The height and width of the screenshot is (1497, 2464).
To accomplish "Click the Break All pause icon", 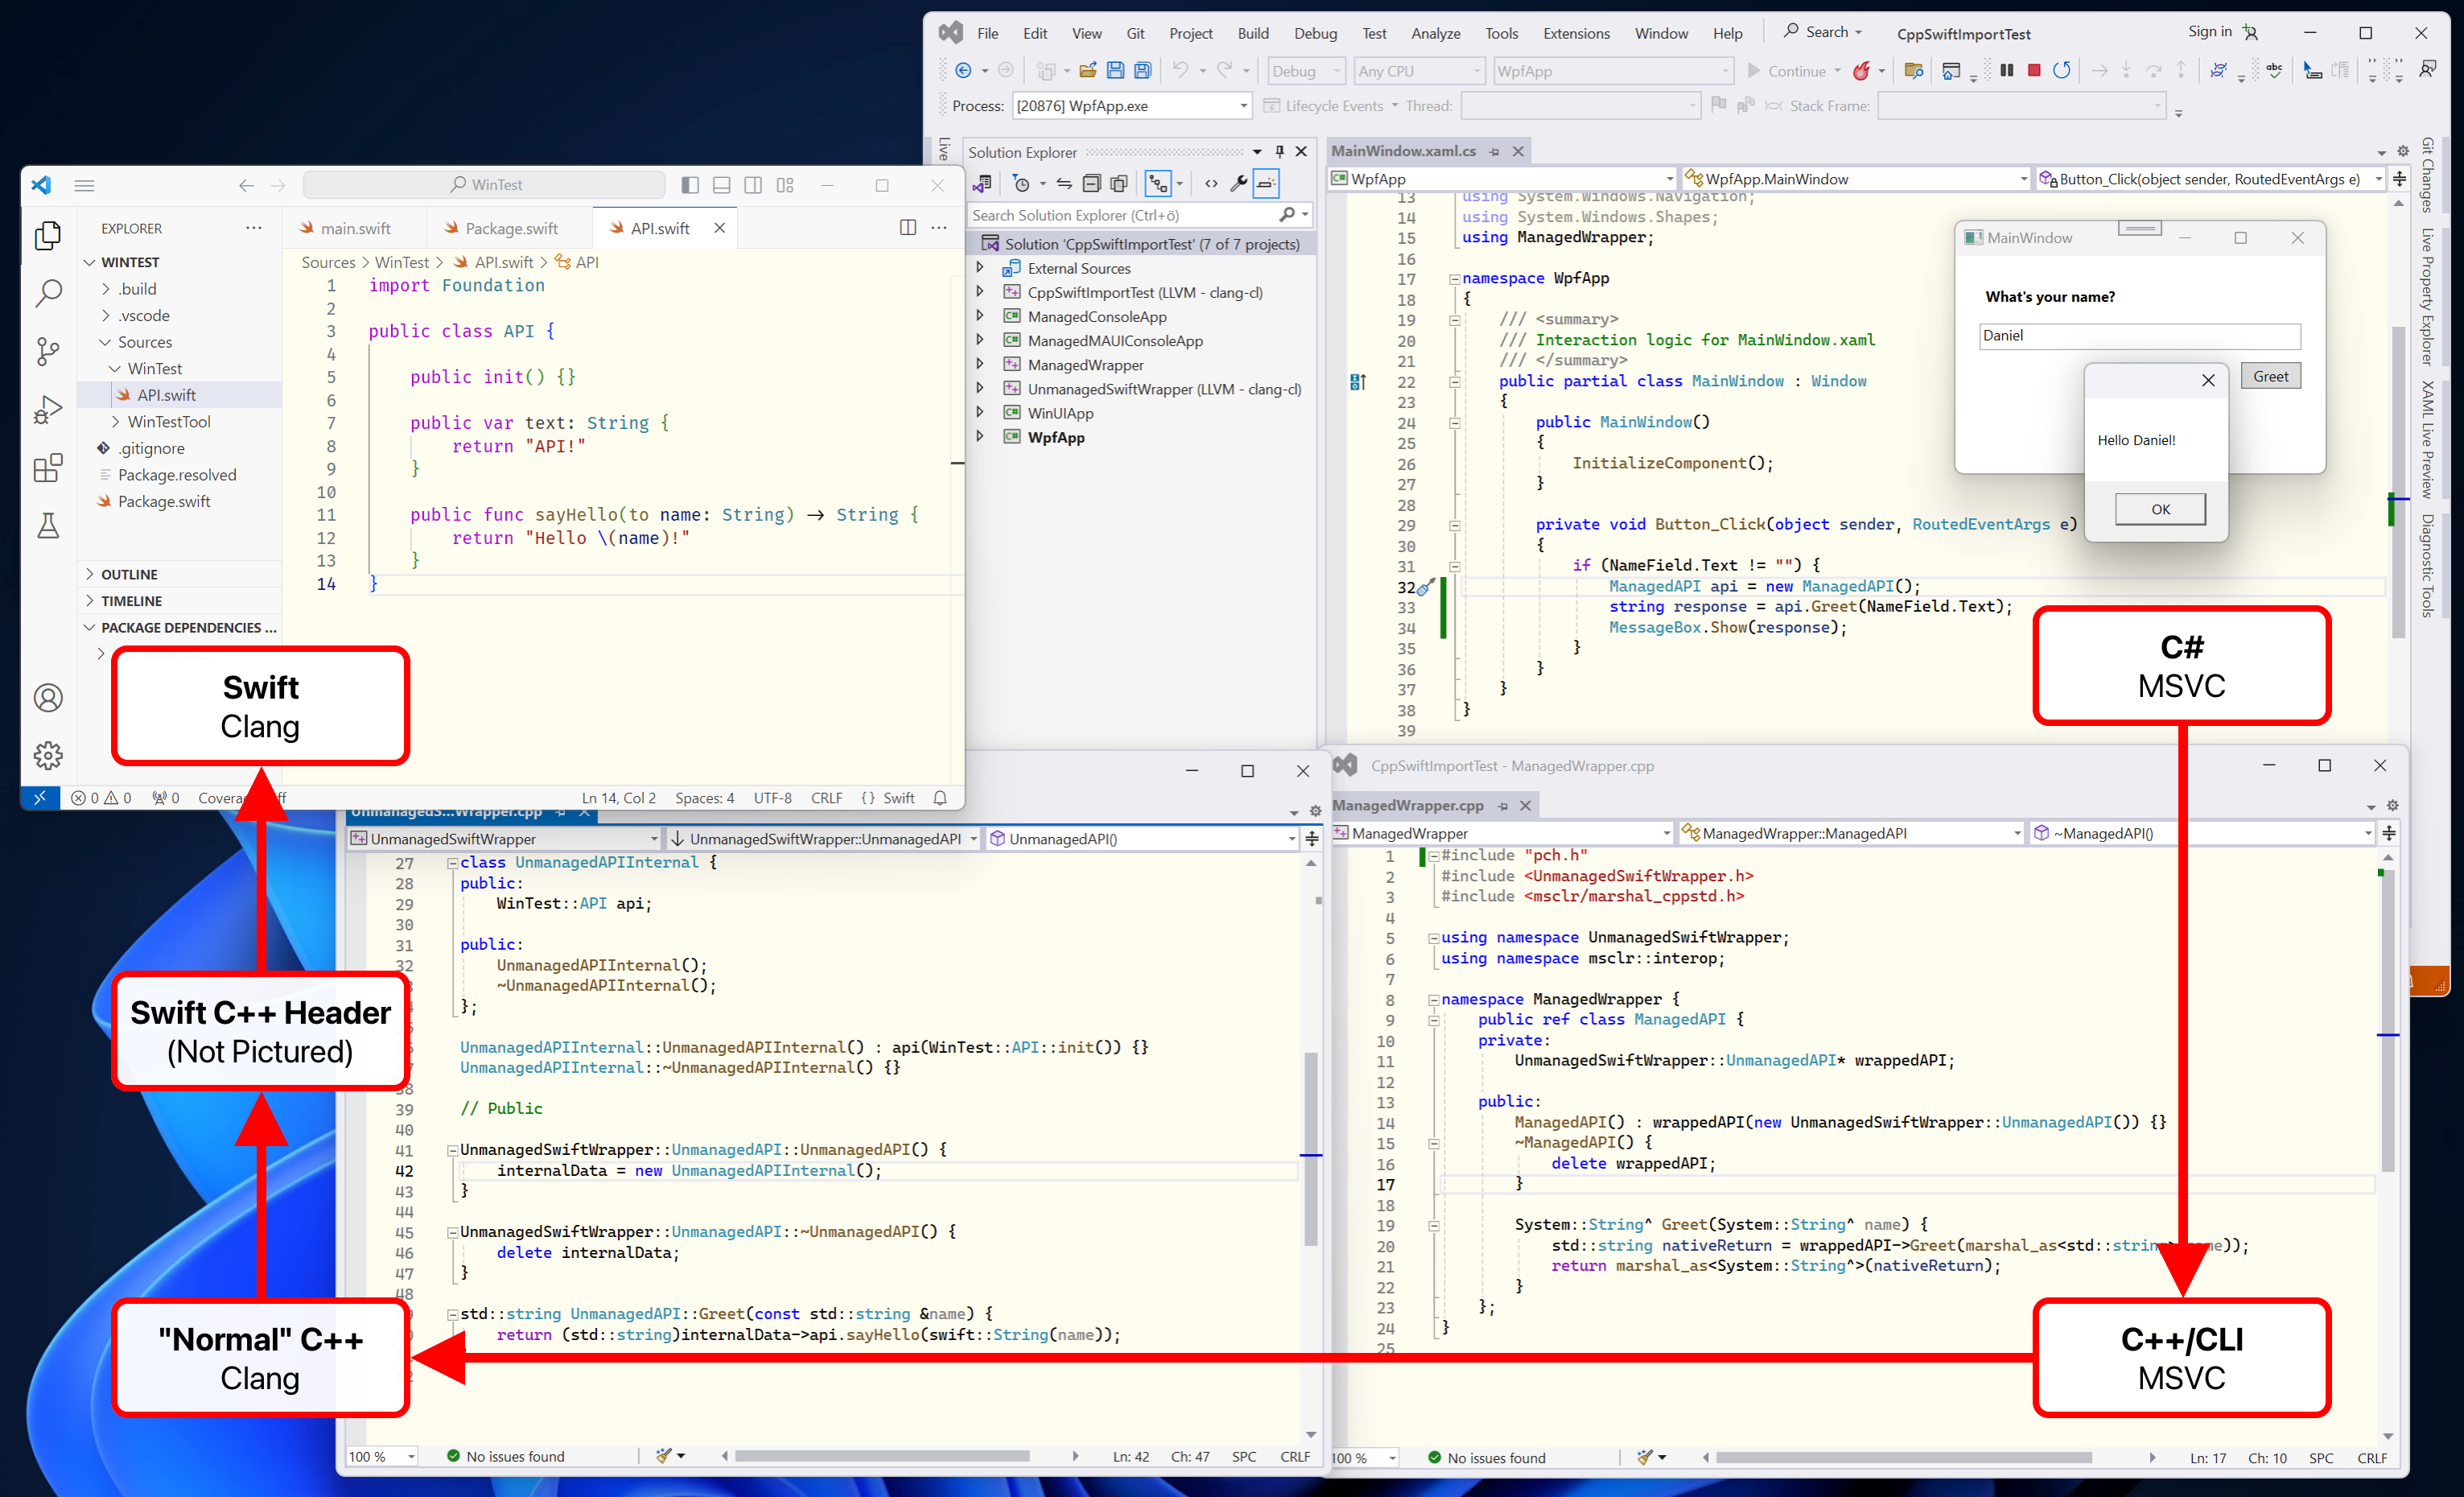I will pos(2006,71).
